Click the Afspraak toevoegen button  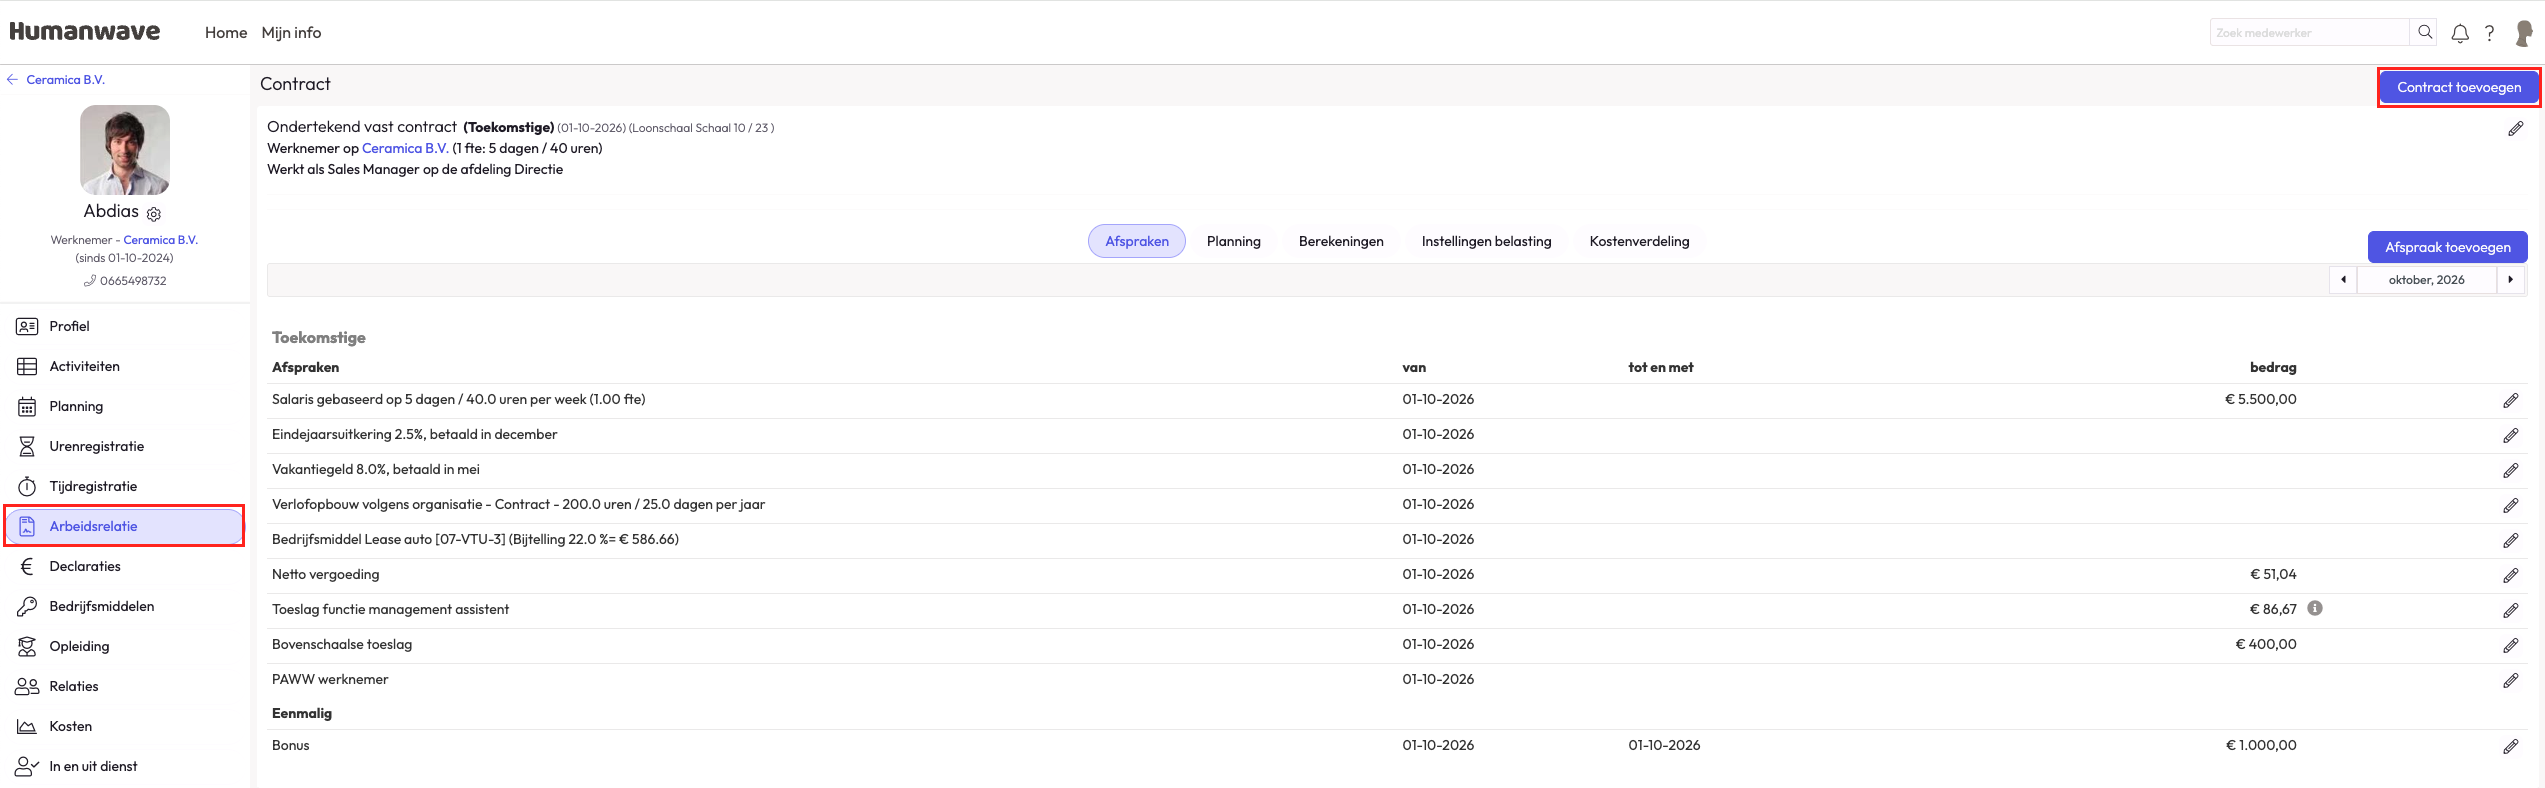point(2447,247)
